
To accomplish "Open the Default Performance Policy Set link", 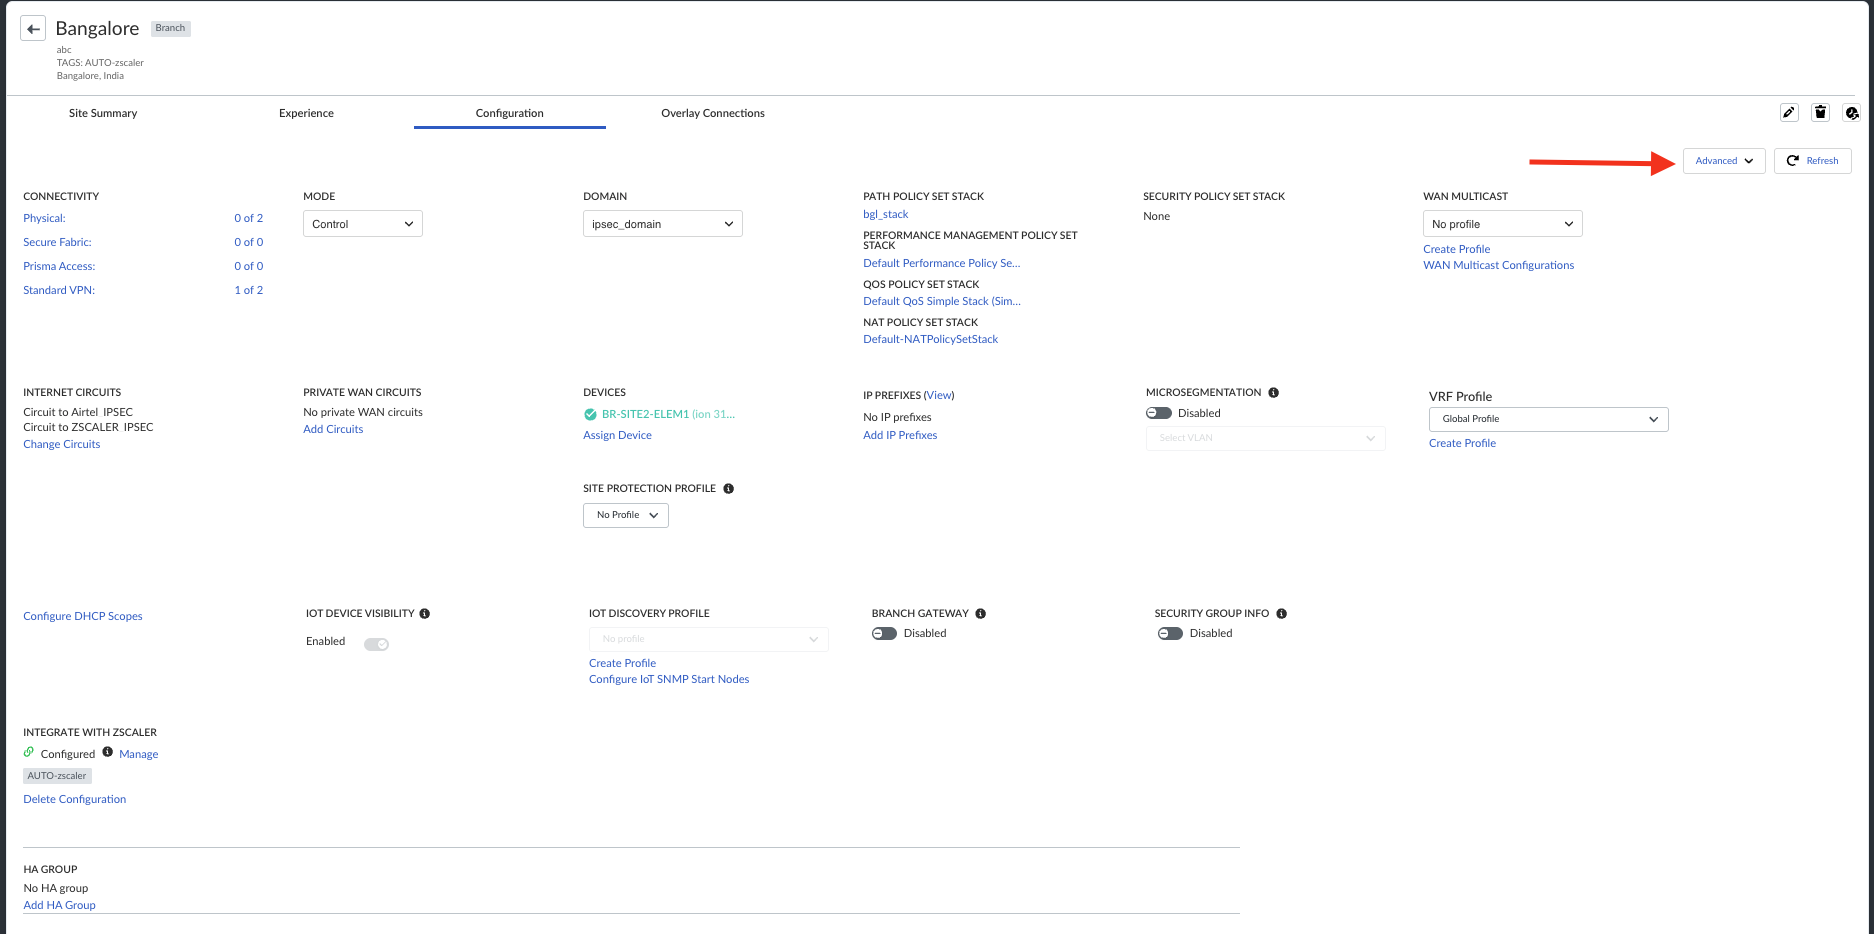I will point(942,263).
